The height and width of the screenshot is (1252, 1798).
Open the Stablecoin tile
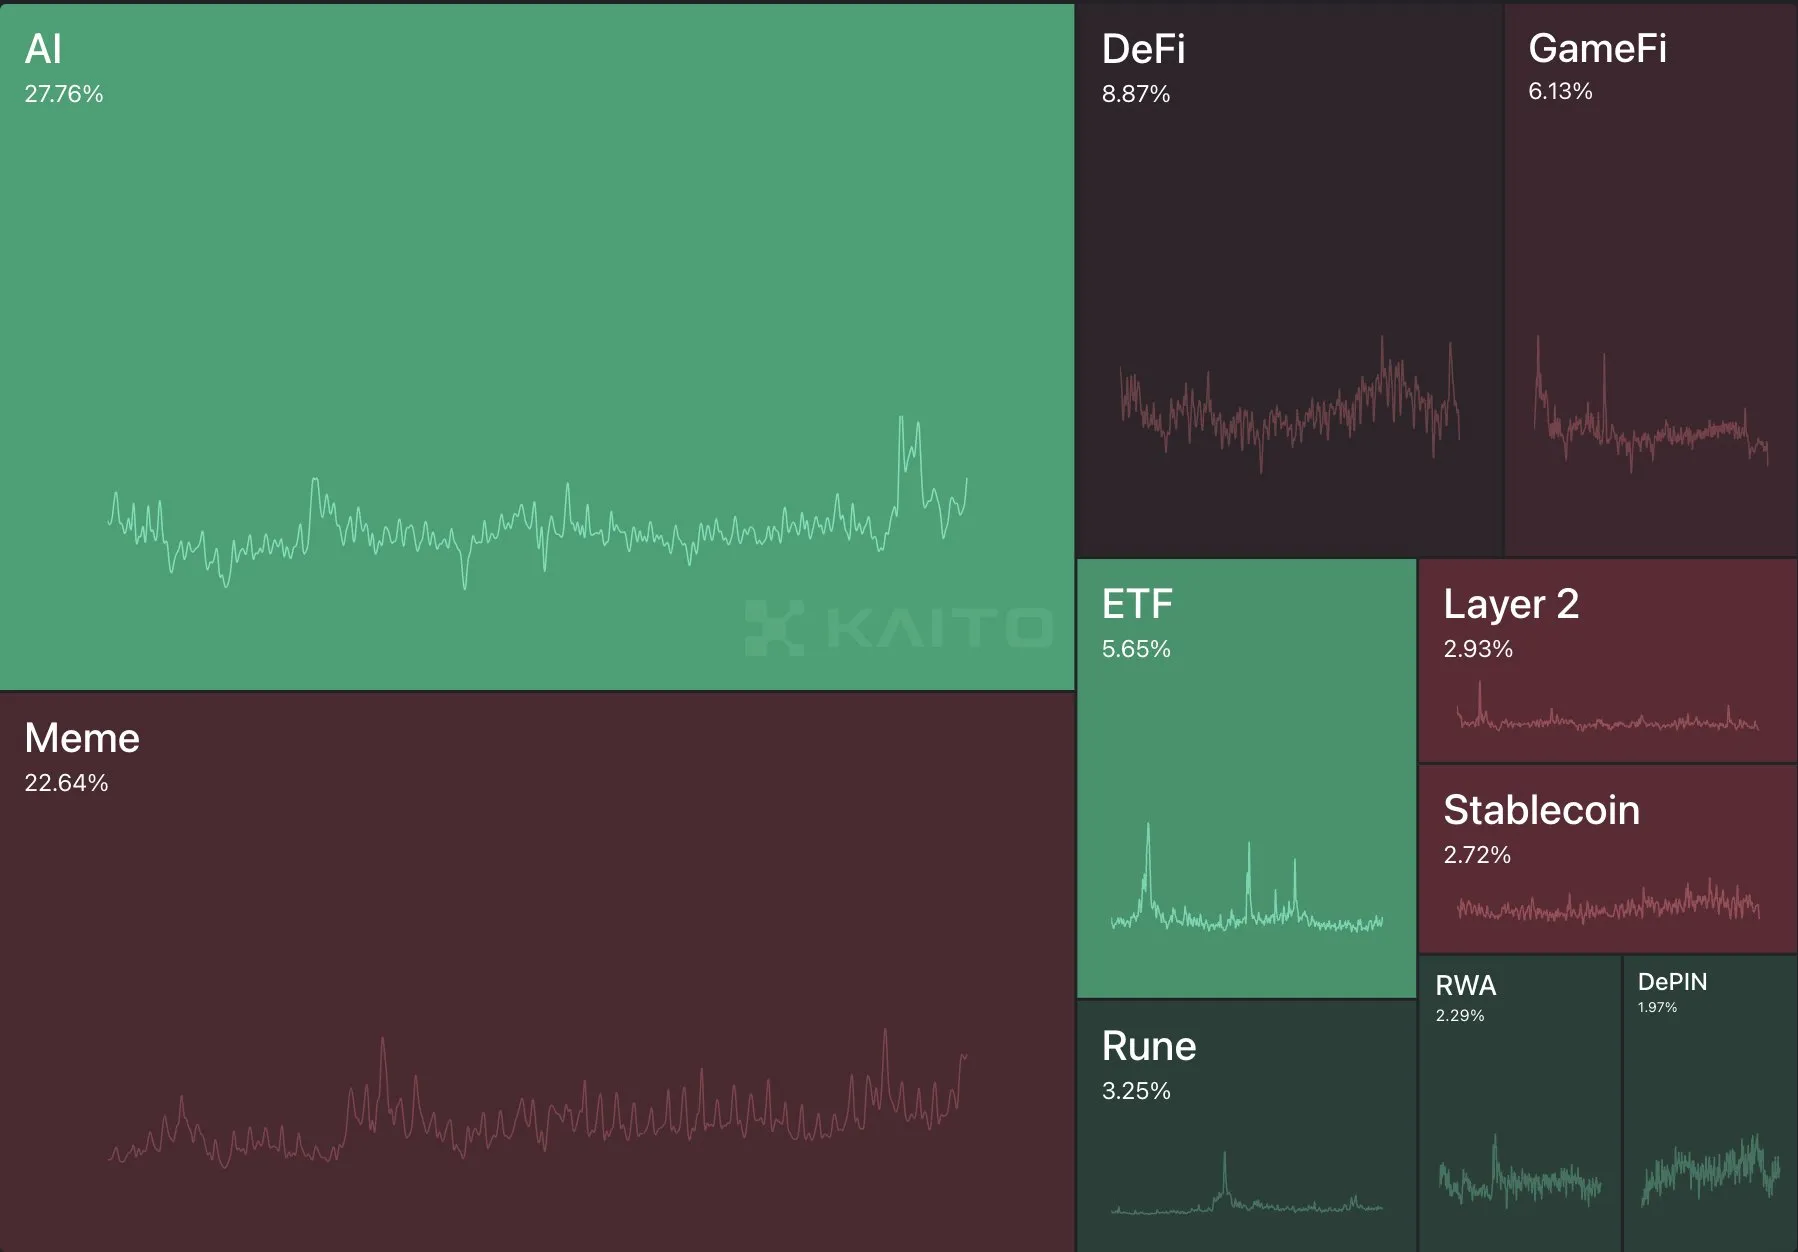(x=1608, y=859)
